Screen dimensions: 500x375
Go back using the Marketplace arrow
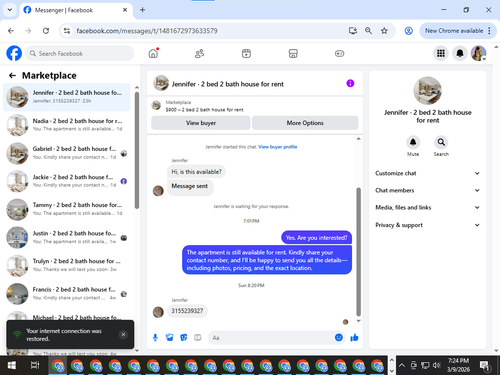pyautogui.click(x=12, y=76)
